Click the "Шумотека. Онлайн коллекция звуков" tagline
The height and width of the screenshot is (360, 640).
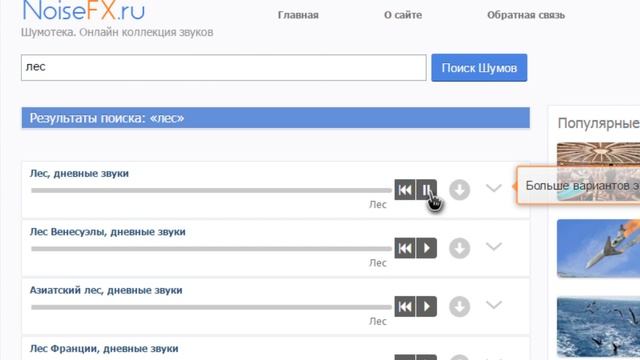click(117, 32)
